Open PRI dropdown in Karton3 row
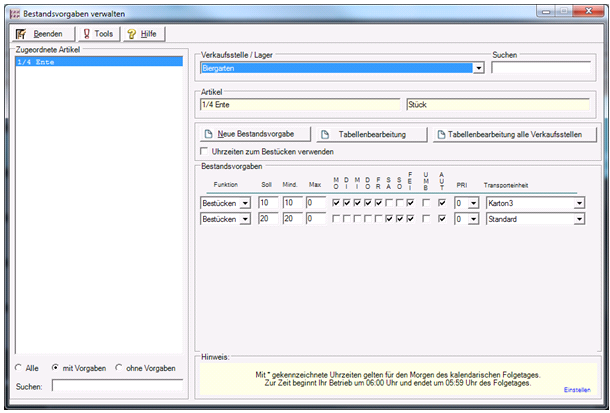The width and height of the screenshot is (610, 413). coord(473,203)
